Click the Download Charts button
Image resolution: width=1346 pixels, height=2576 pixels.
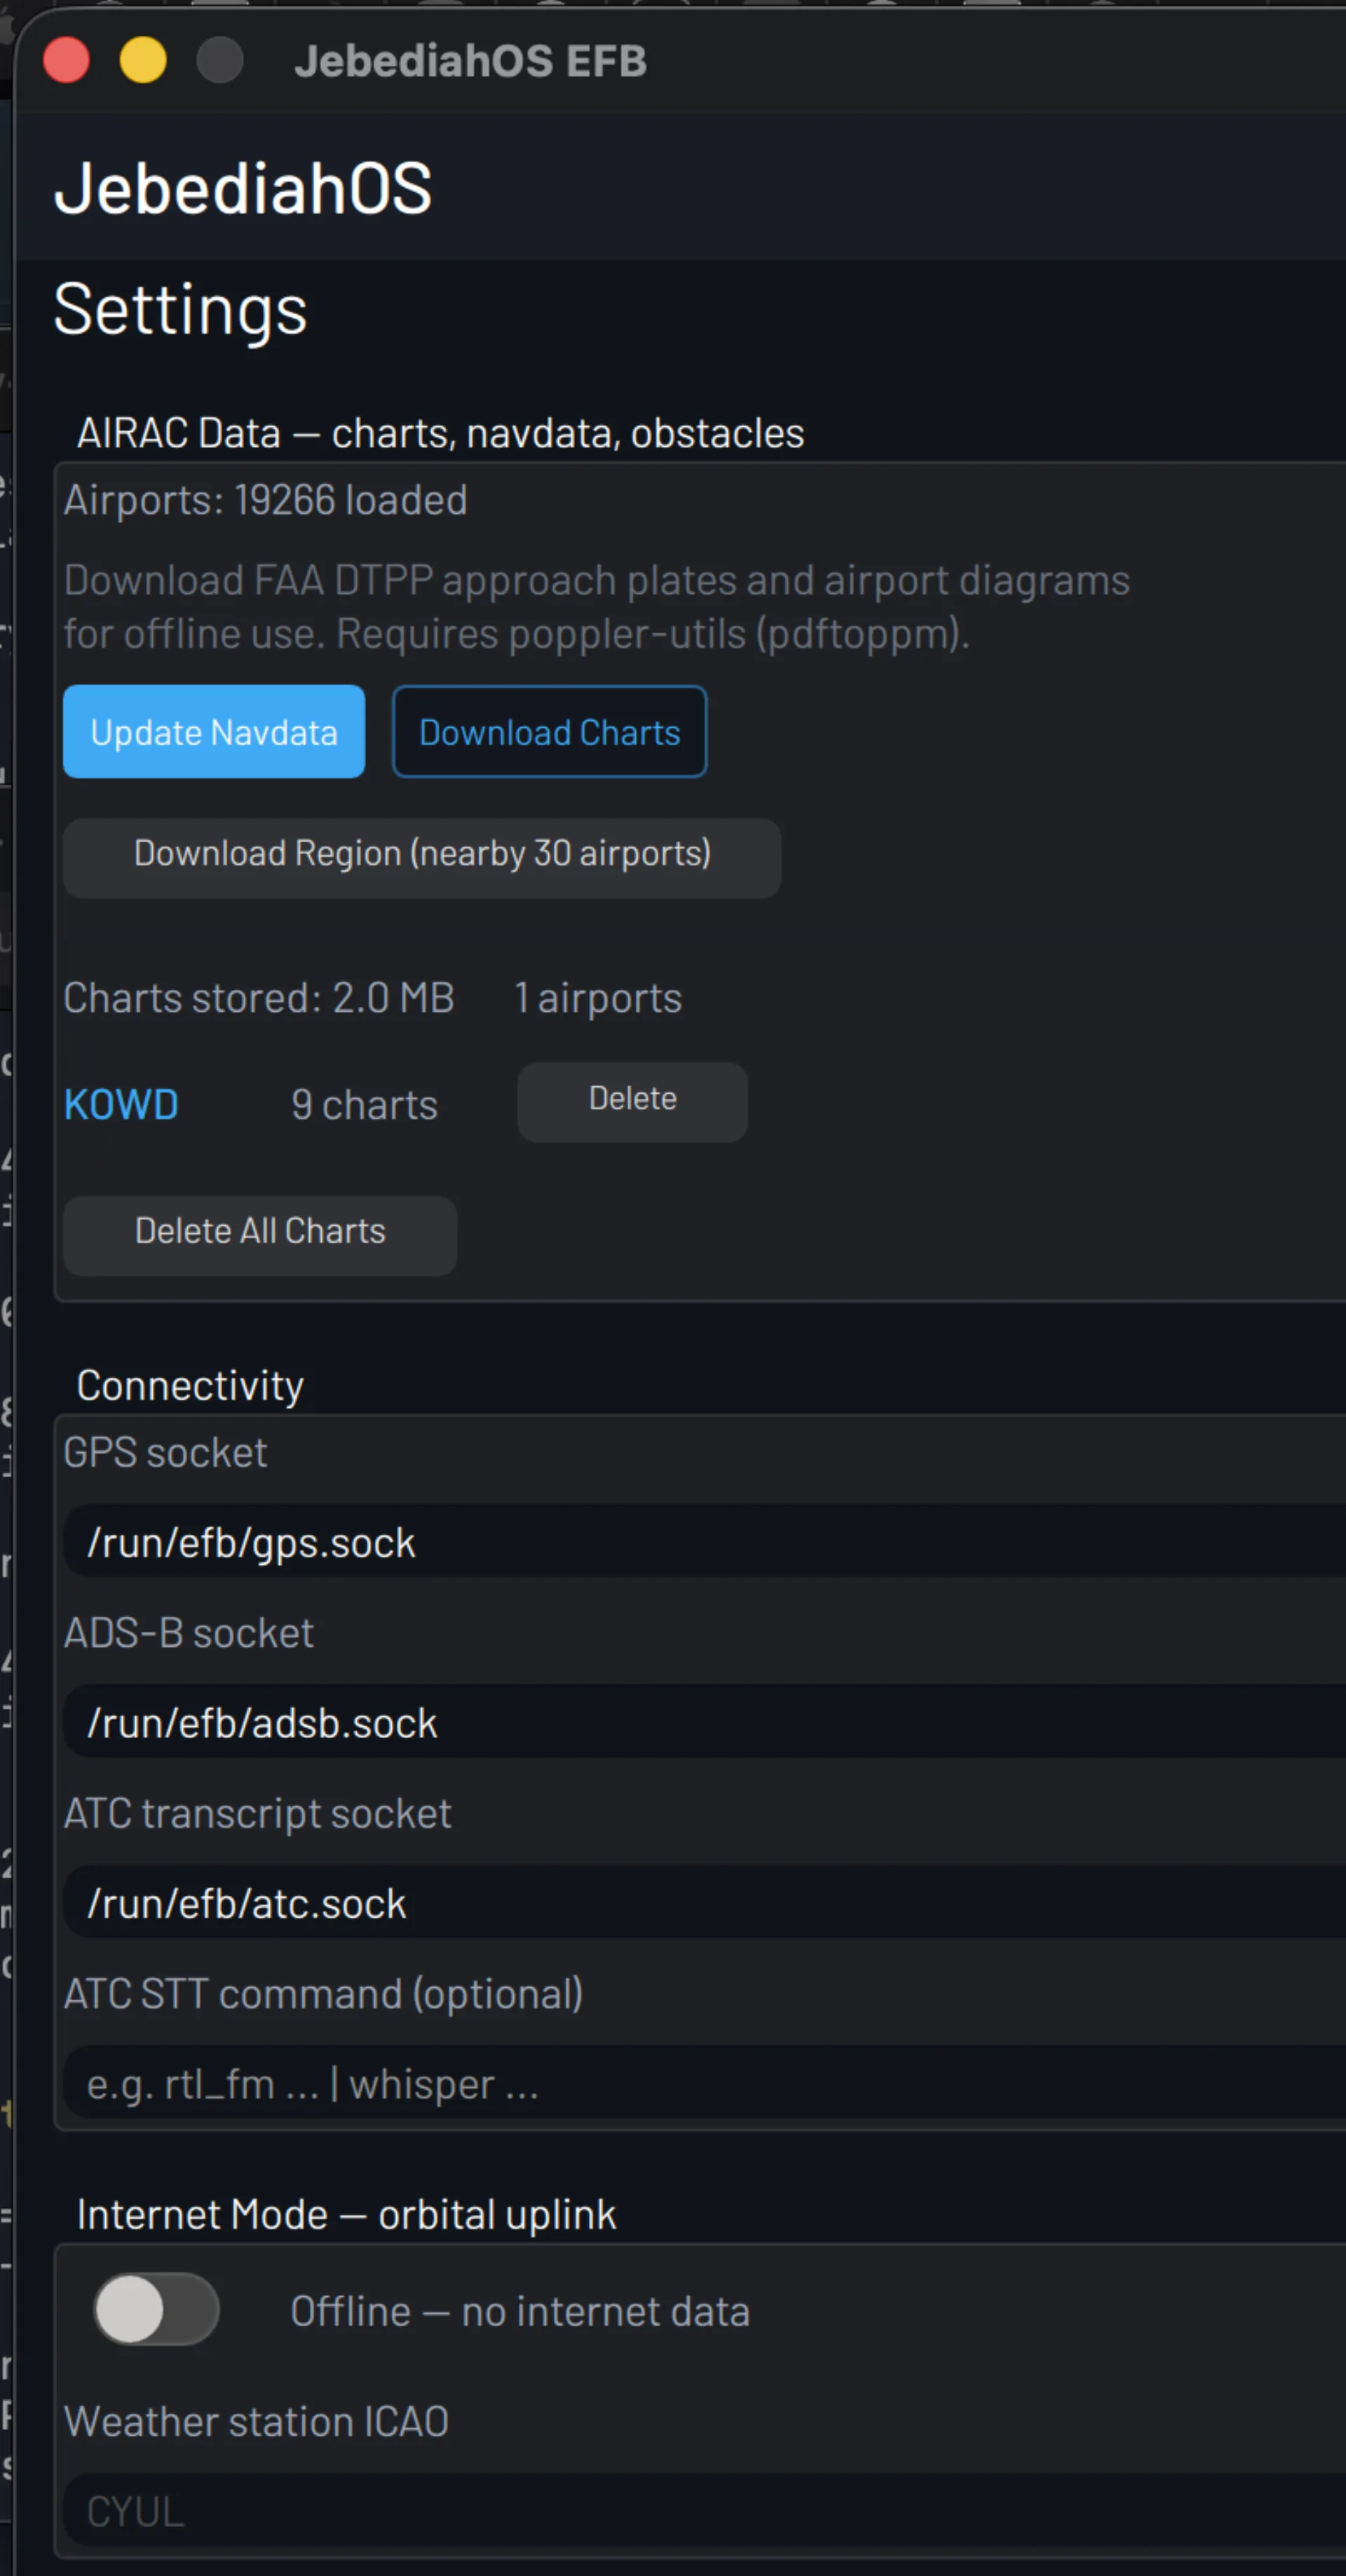pyautogui.click(x=549, y=732)
